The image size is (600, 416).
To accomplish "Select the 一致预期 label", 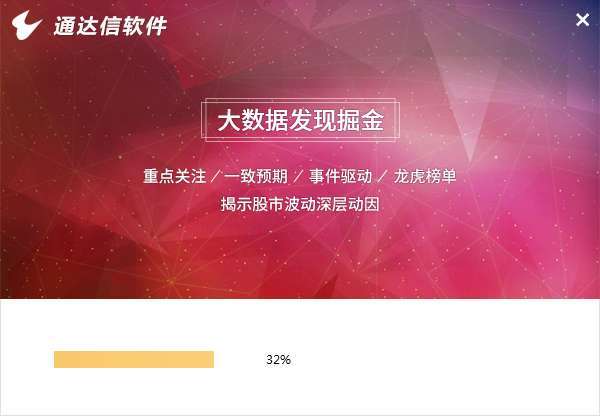I will pyautogui.click(x=256, y=177).
